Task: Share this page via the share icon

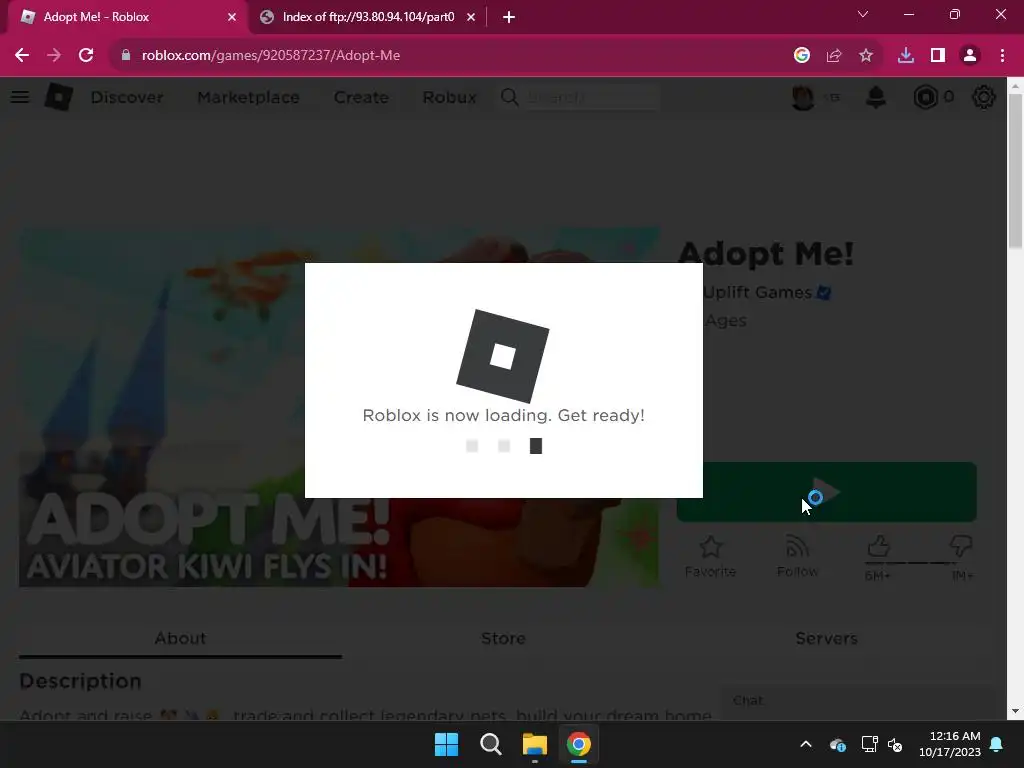Action: 833,56
